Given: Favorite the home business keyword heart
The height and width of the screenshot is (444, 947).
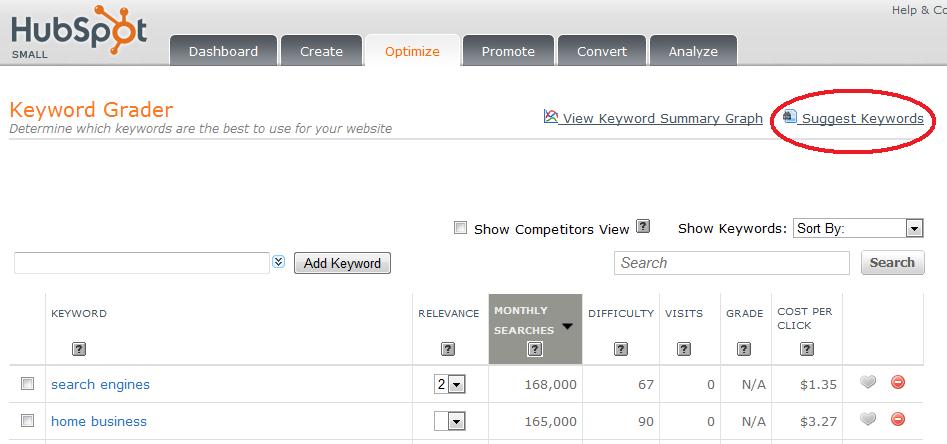Looking at the screenshot, I should [x=868, y=419].
